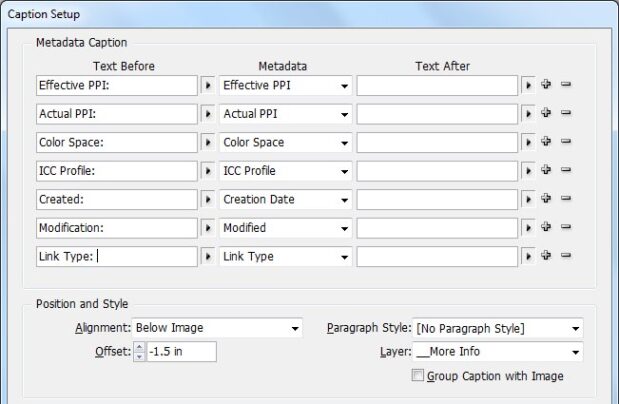
Task: Click the empty Text After field for ICC Profile
Action: [x=437, y=171]
